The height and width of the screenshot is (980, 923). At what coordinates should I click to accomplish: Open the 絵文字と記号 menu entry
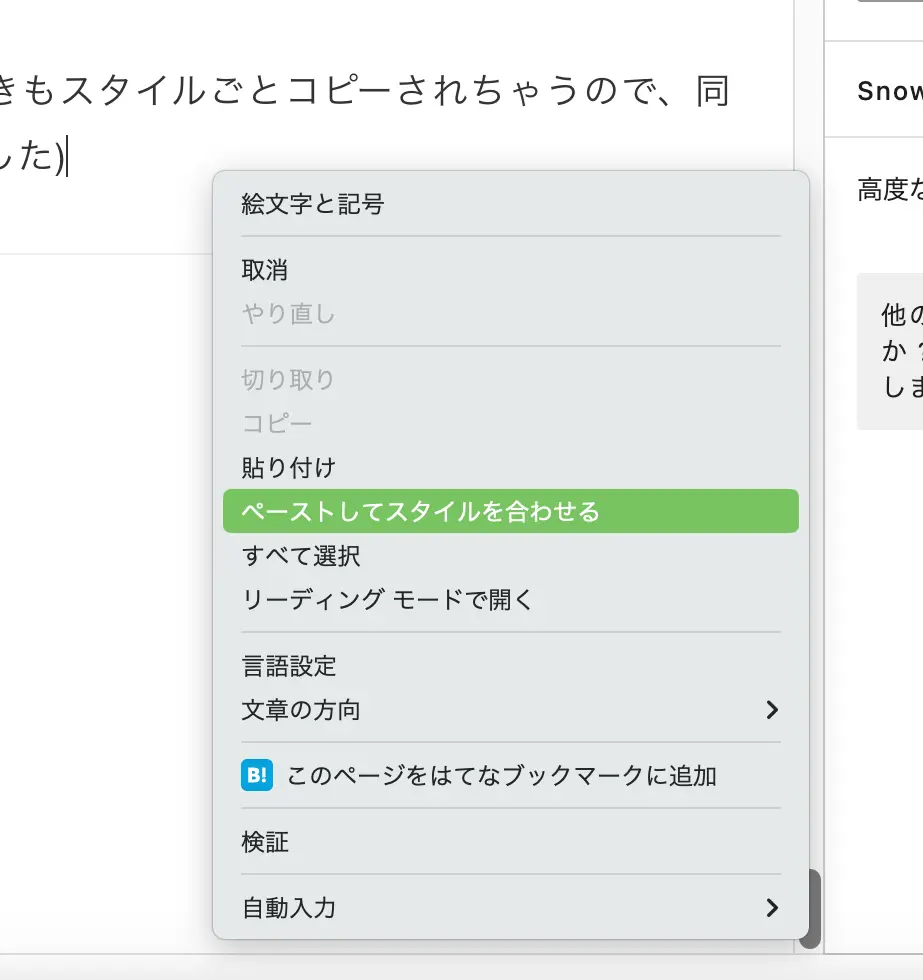click(313, 205)
